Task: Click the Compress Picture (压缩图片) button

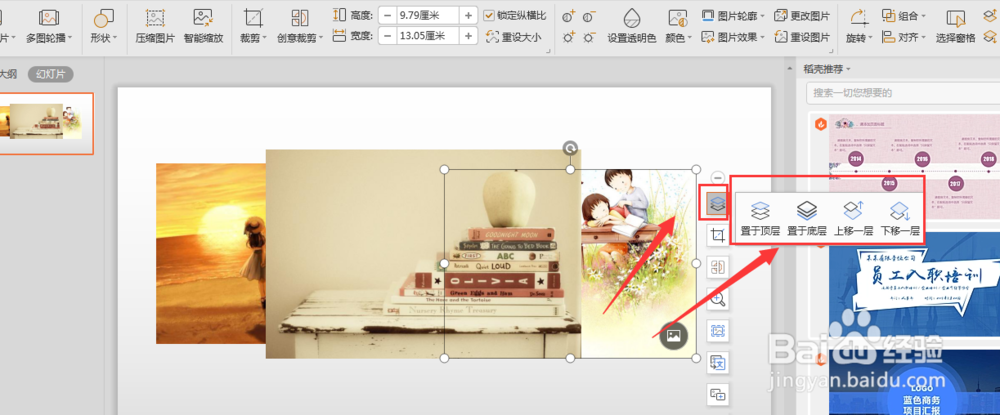Action: click(x=155, y=27)
